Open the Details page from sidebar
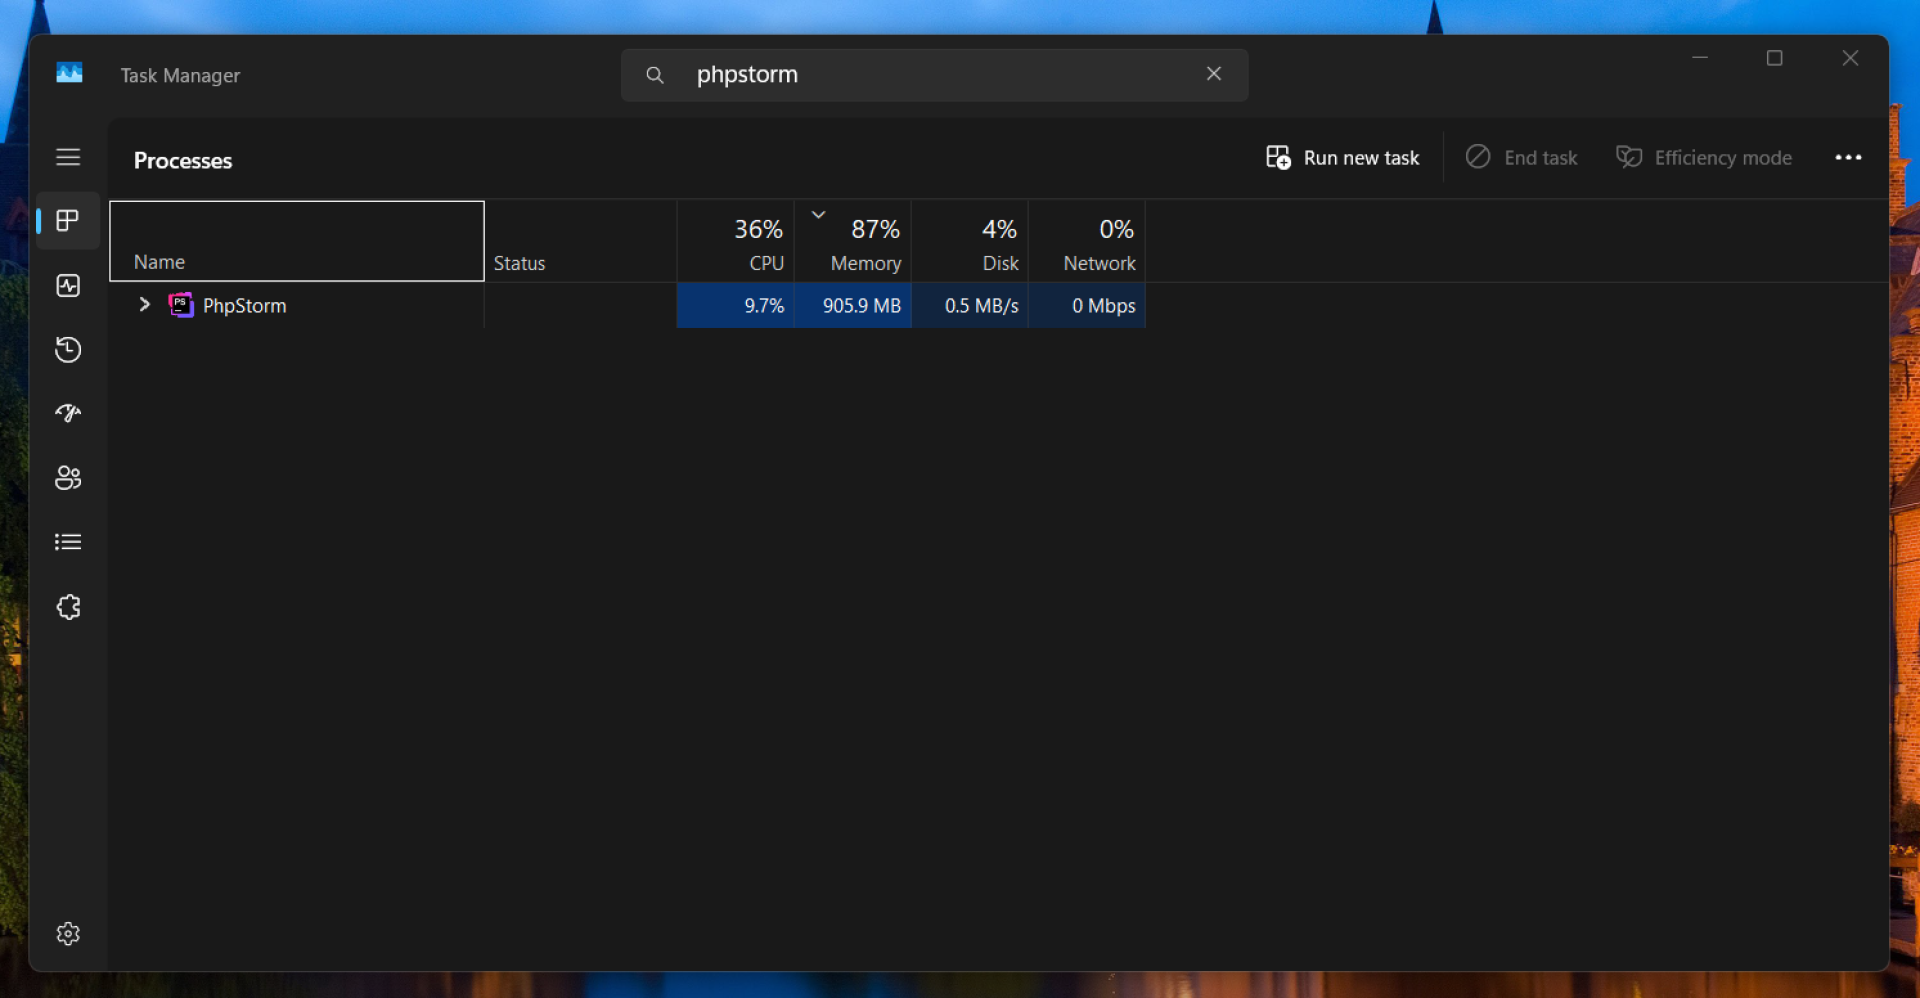This screenshot has width=1920, height=998. pyautogui.click(x=68, y=542)
